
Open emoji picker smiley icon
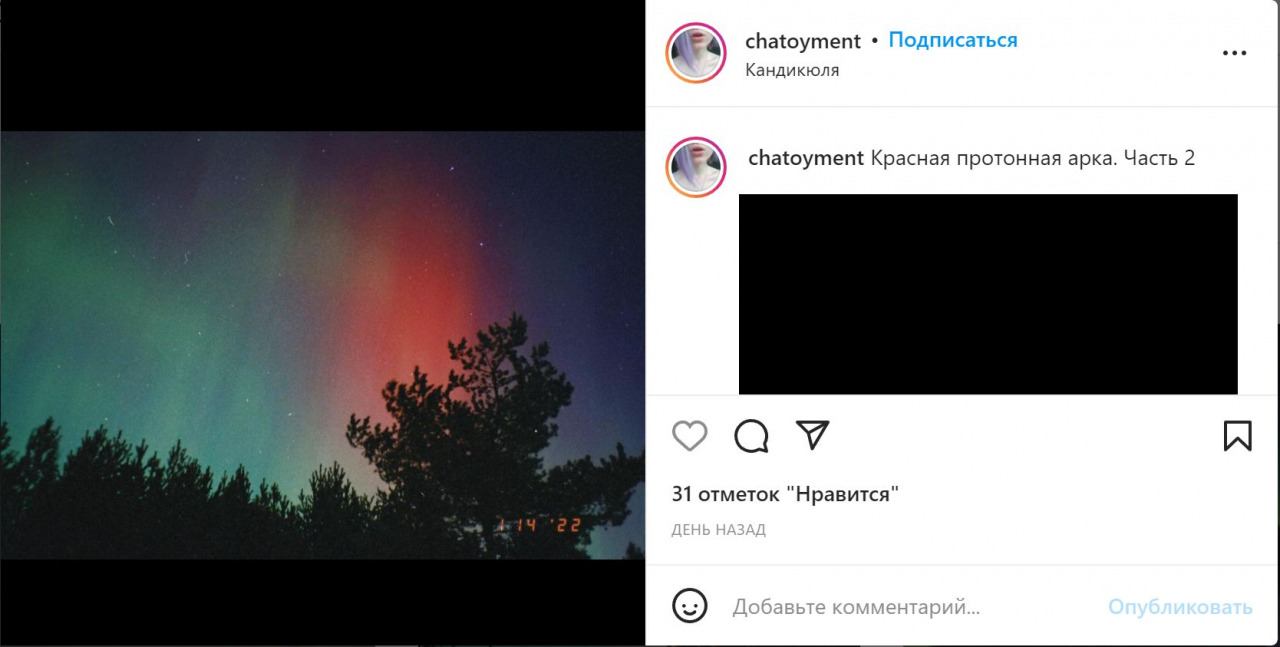point(690,606)
